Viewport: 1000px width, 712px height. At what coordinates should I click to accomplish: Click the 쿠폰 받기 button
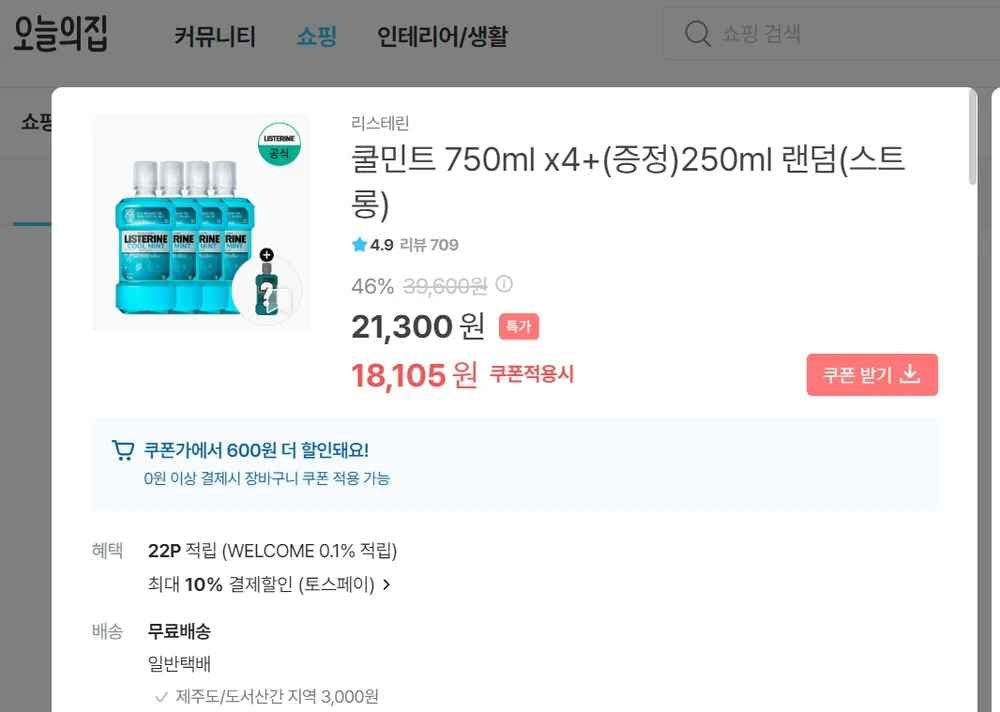(872, 374)
